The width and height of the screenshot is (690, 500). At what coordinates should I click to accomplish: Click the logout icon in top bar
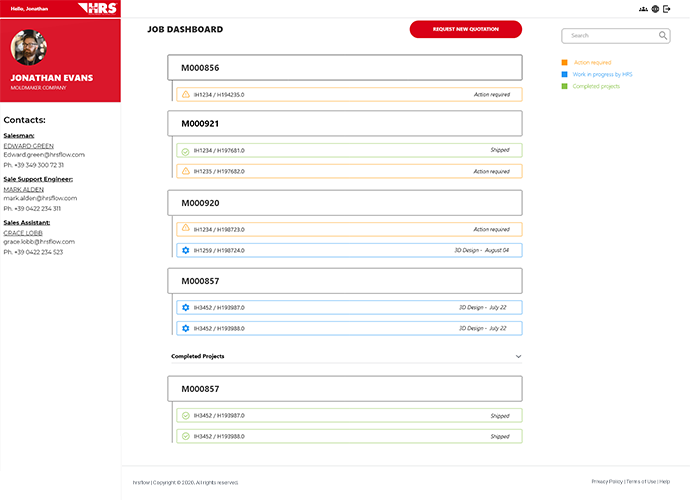tap(667, 9)
